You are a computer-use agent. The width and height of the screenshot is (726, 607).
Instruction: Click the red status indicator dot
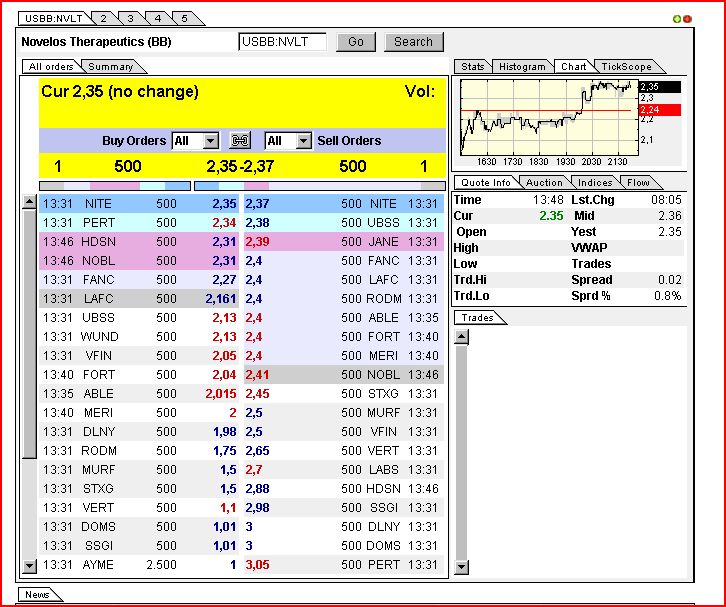pos(687,18)
